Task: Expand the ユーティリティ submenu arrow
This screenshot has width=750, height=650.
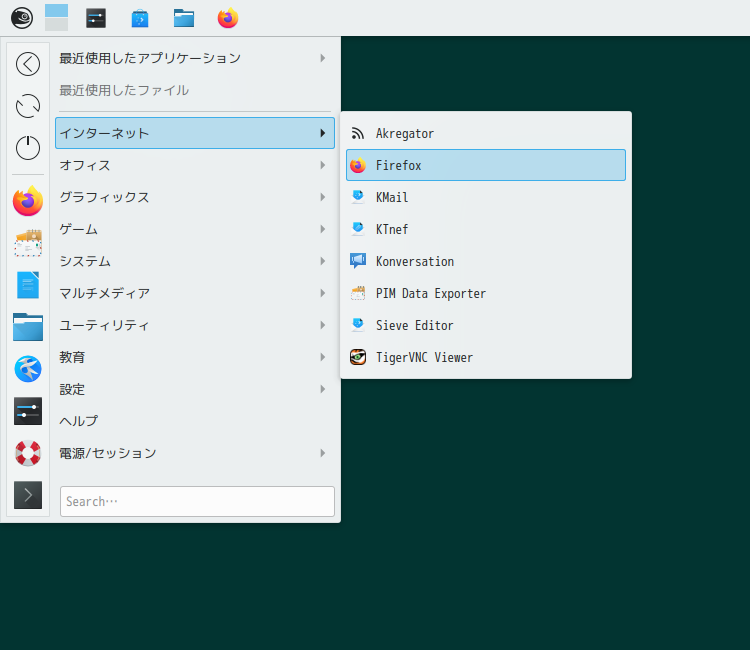Action: [x=323, y=325]
